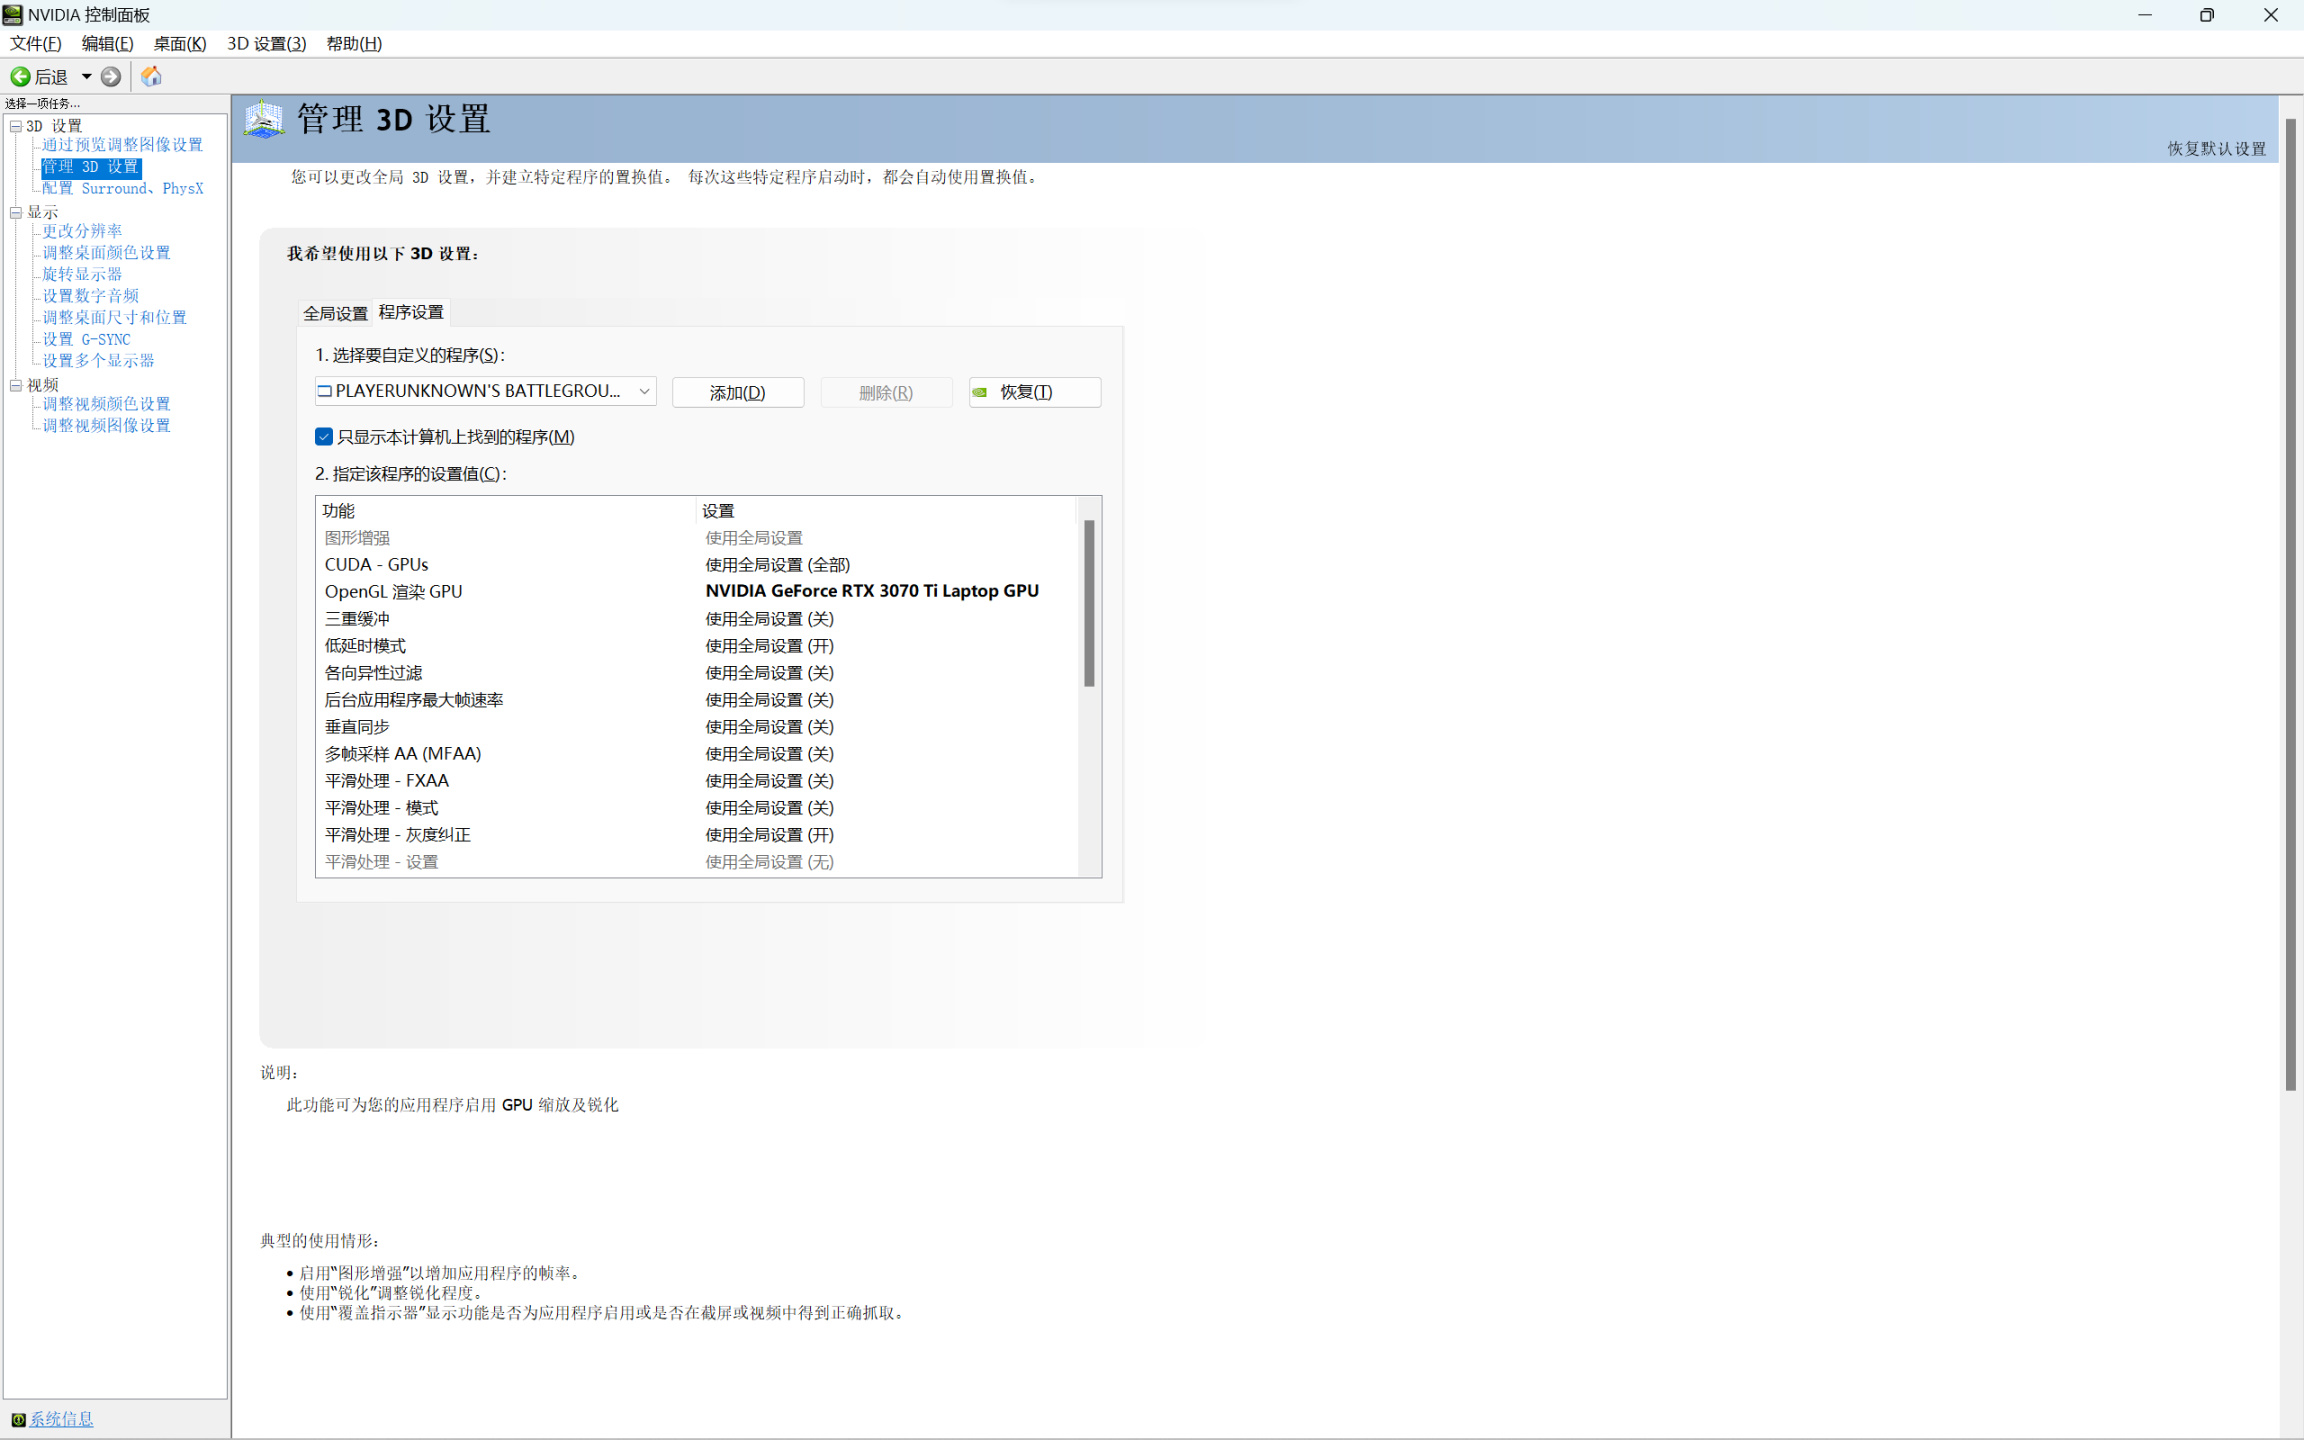Click the Forward arrow icon in toolbar

pos(111,76)
